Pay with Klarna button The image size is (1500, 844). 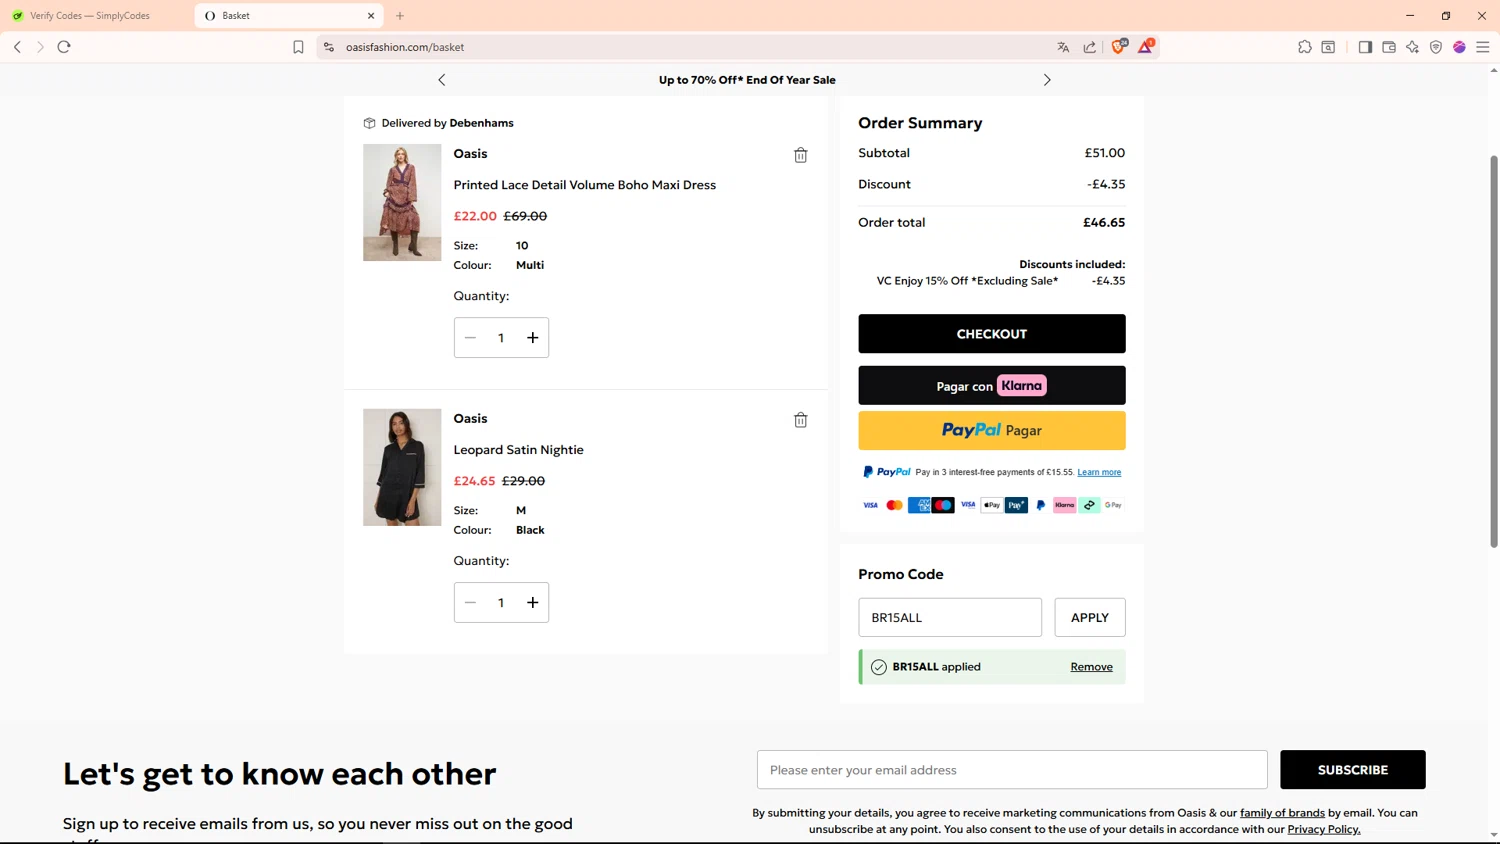pos(991,385)
